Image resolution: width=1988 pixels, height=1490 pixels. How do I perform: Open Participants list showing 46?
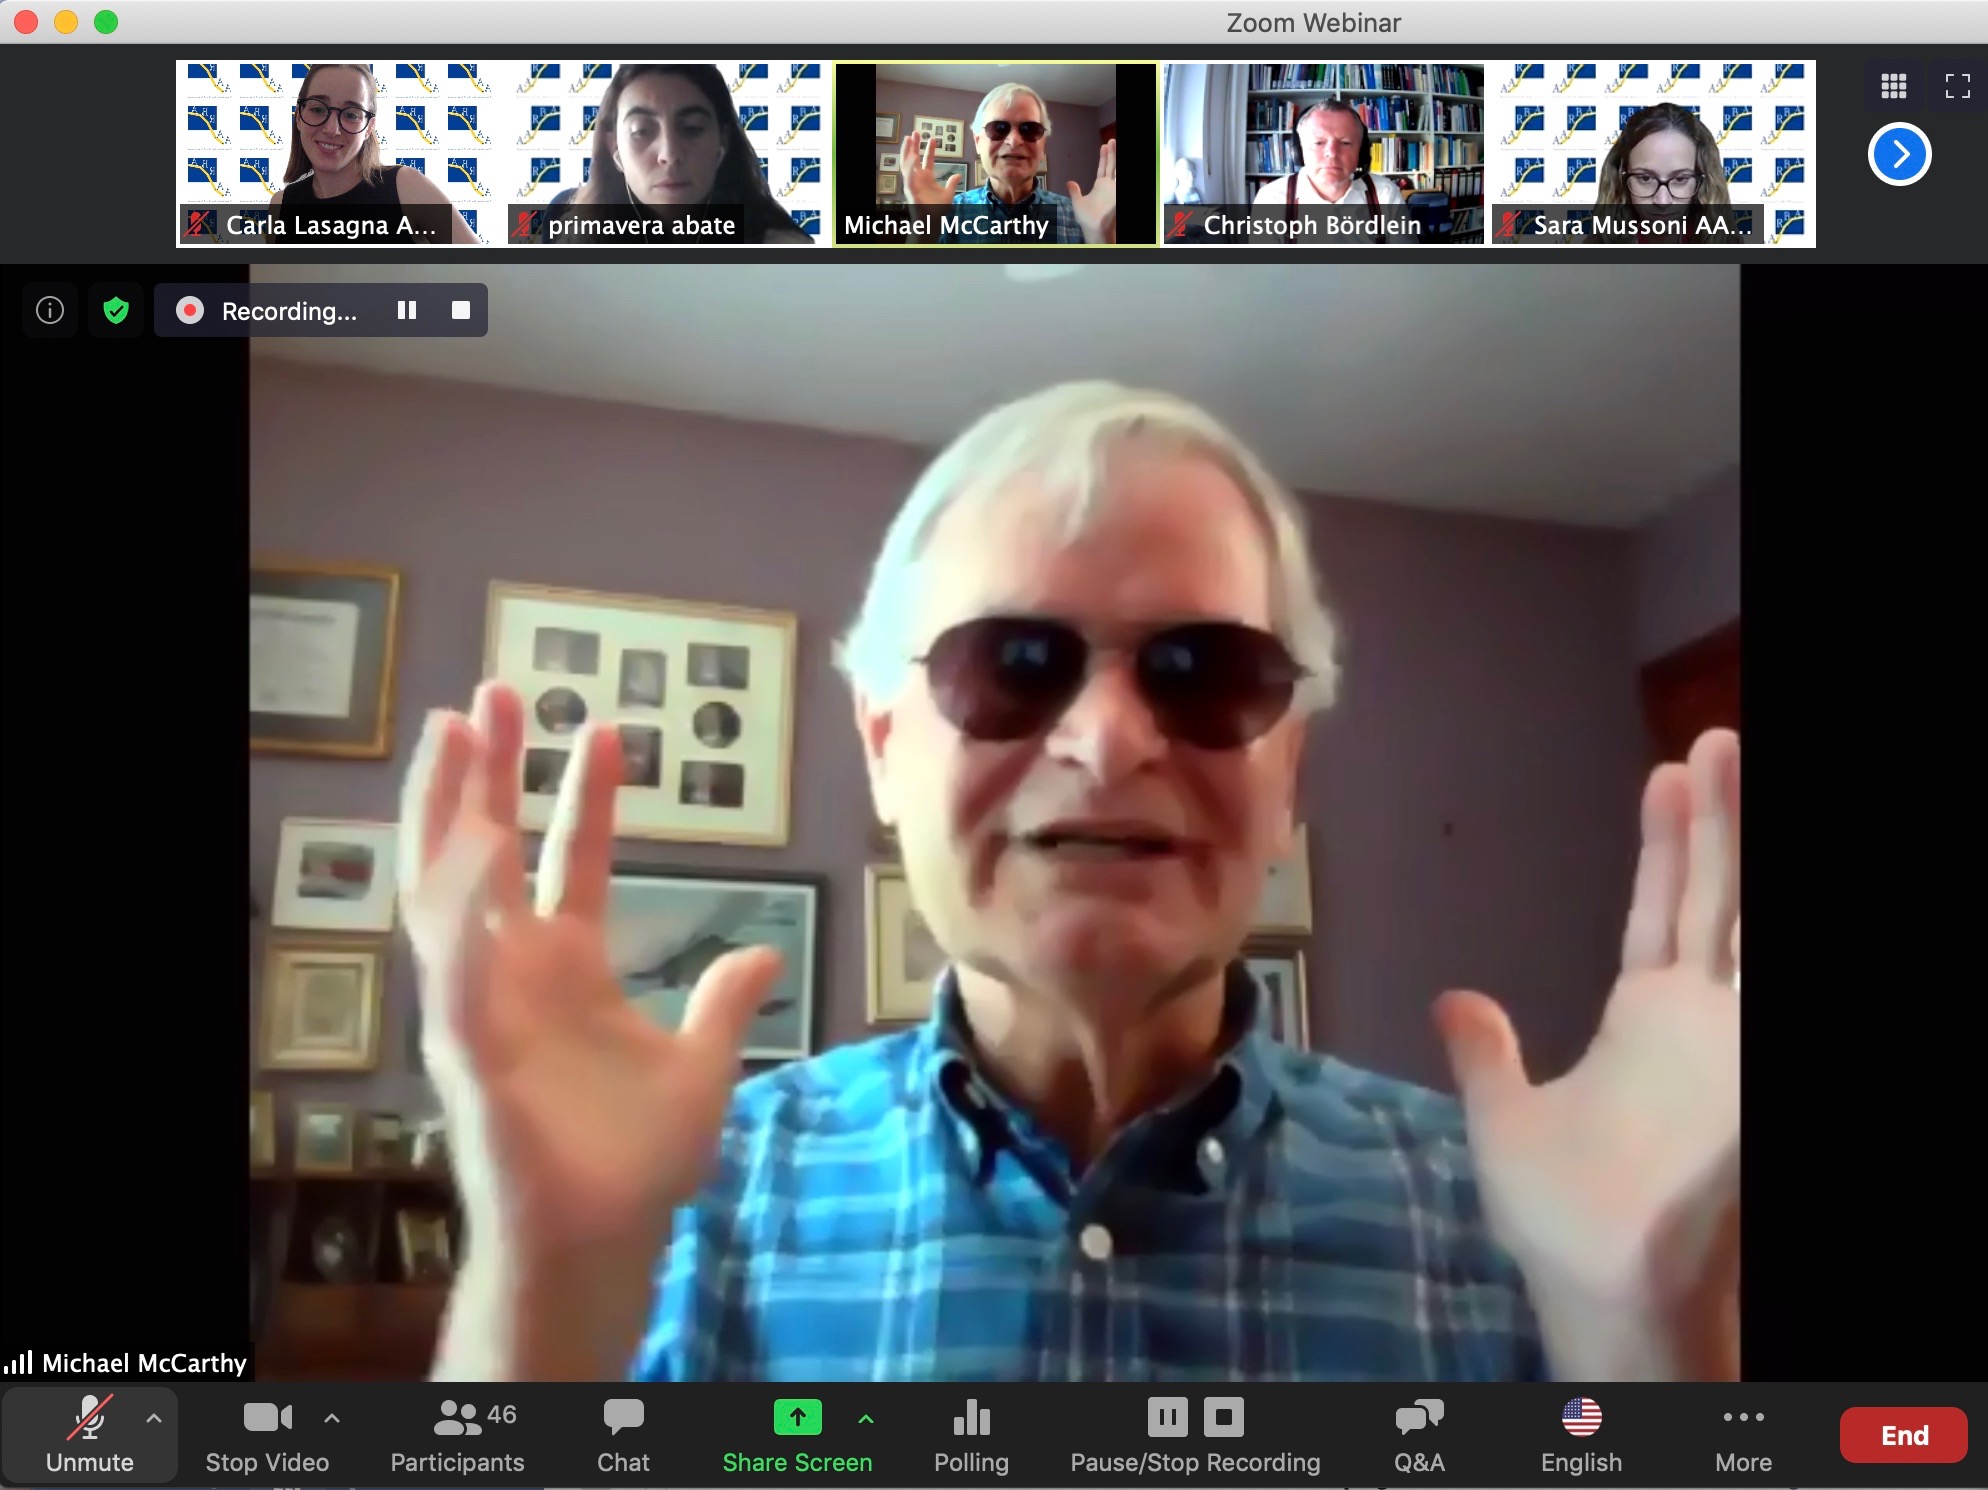(457, 1435)
